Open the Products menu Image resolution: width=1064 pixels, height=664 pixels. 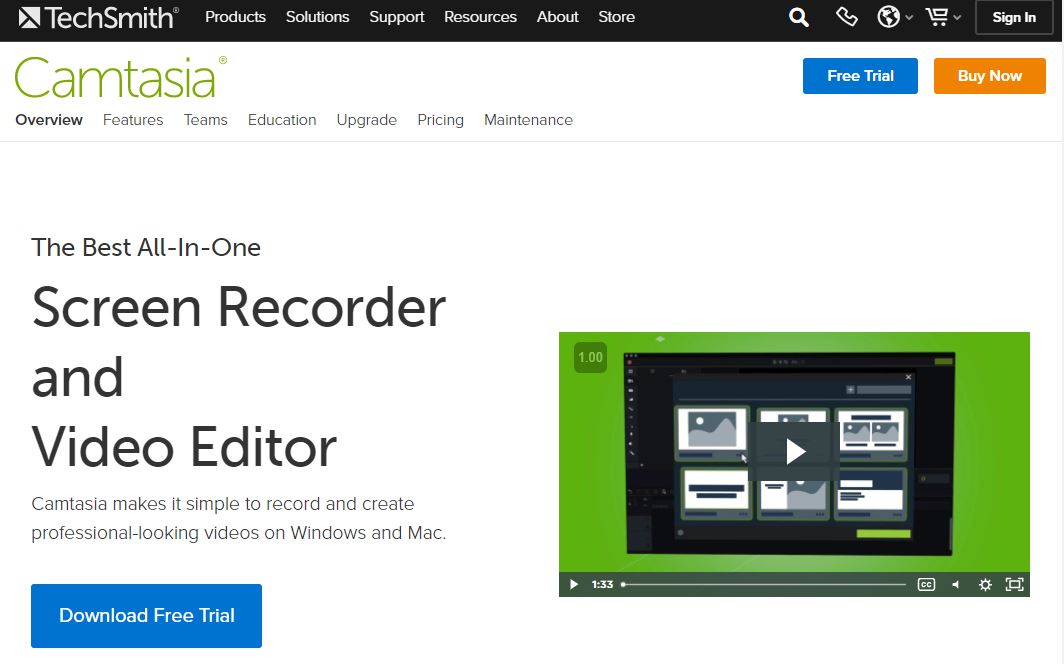coord(235,17)
